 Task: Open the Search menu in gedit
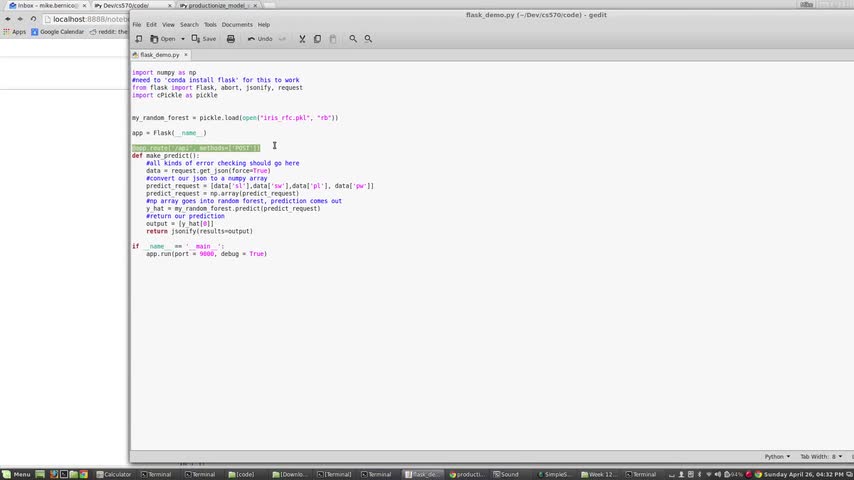click(x=190, y=25)
